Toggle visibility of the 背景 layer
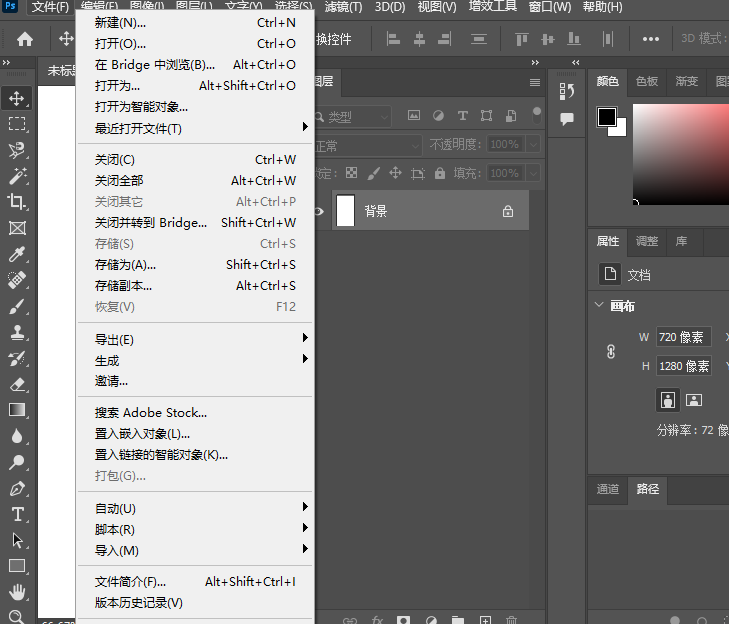The image size is (729, 624). tap(319, 212)
